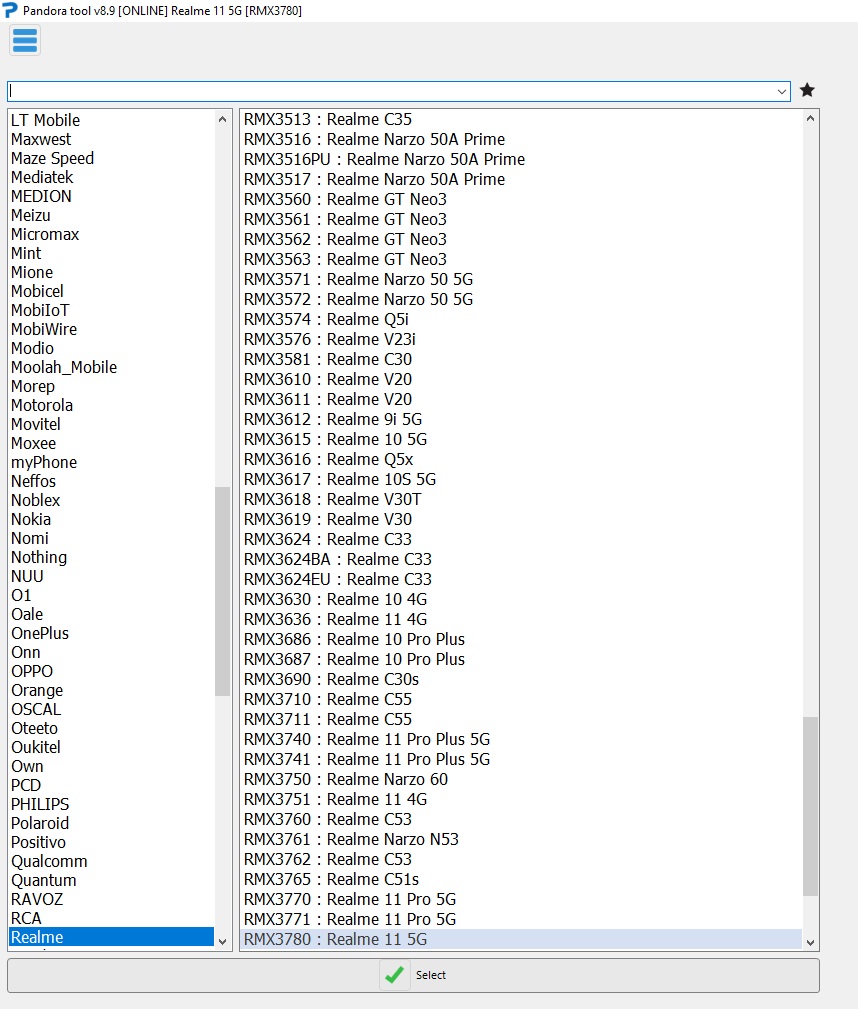Select Maze Speed brand
This screenshot has height=1009, width=858.
click(52, 158)
